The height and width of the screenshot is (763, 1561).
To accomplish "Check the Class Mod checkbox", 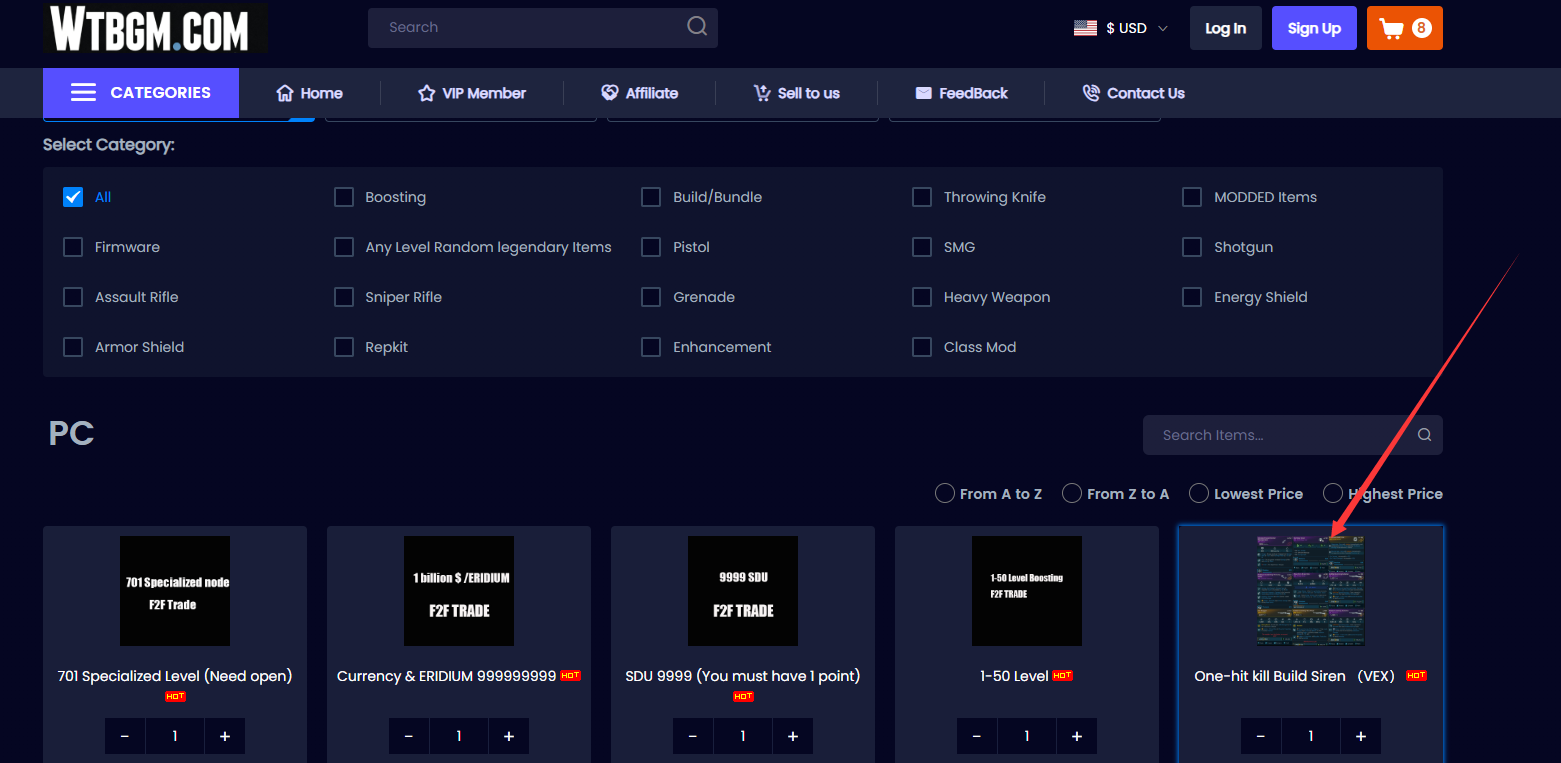I will tap(922, 347).
